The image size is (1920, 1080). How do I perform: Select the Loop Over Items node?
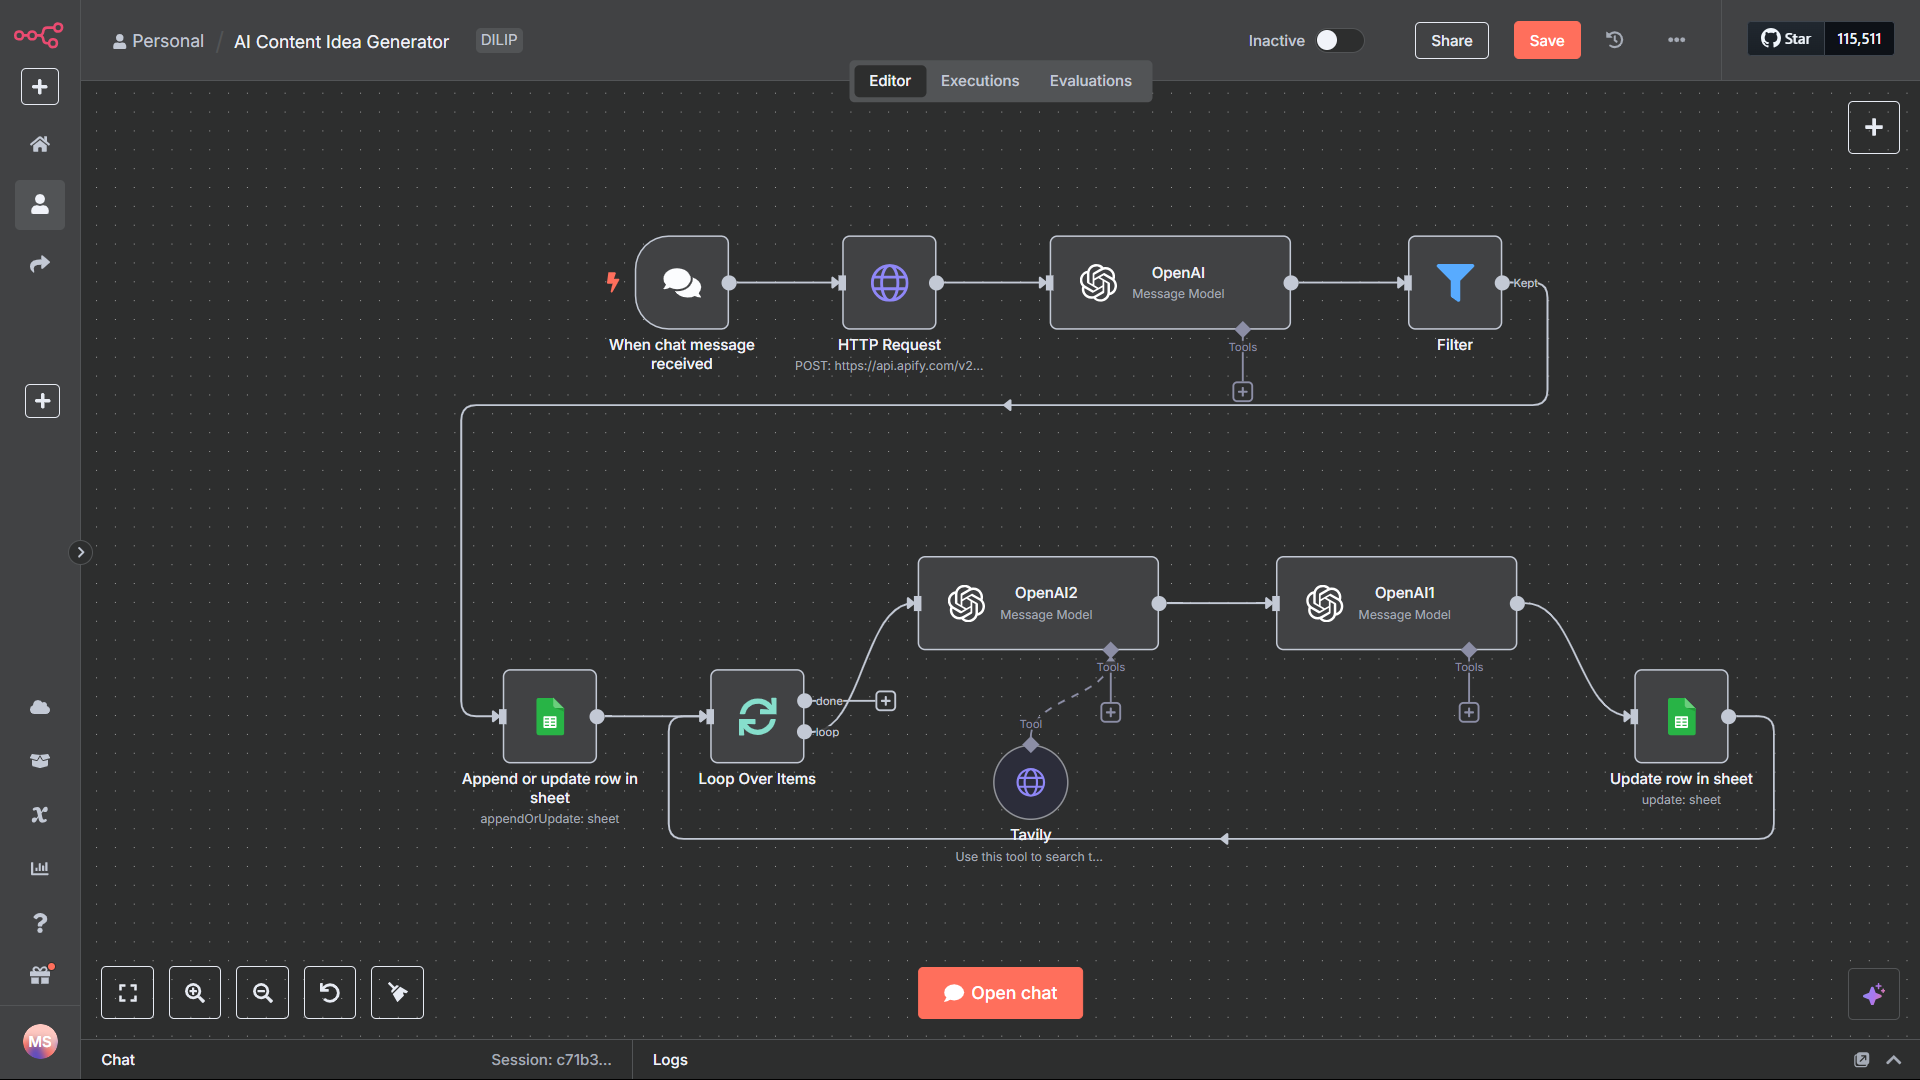click(757, 717)
